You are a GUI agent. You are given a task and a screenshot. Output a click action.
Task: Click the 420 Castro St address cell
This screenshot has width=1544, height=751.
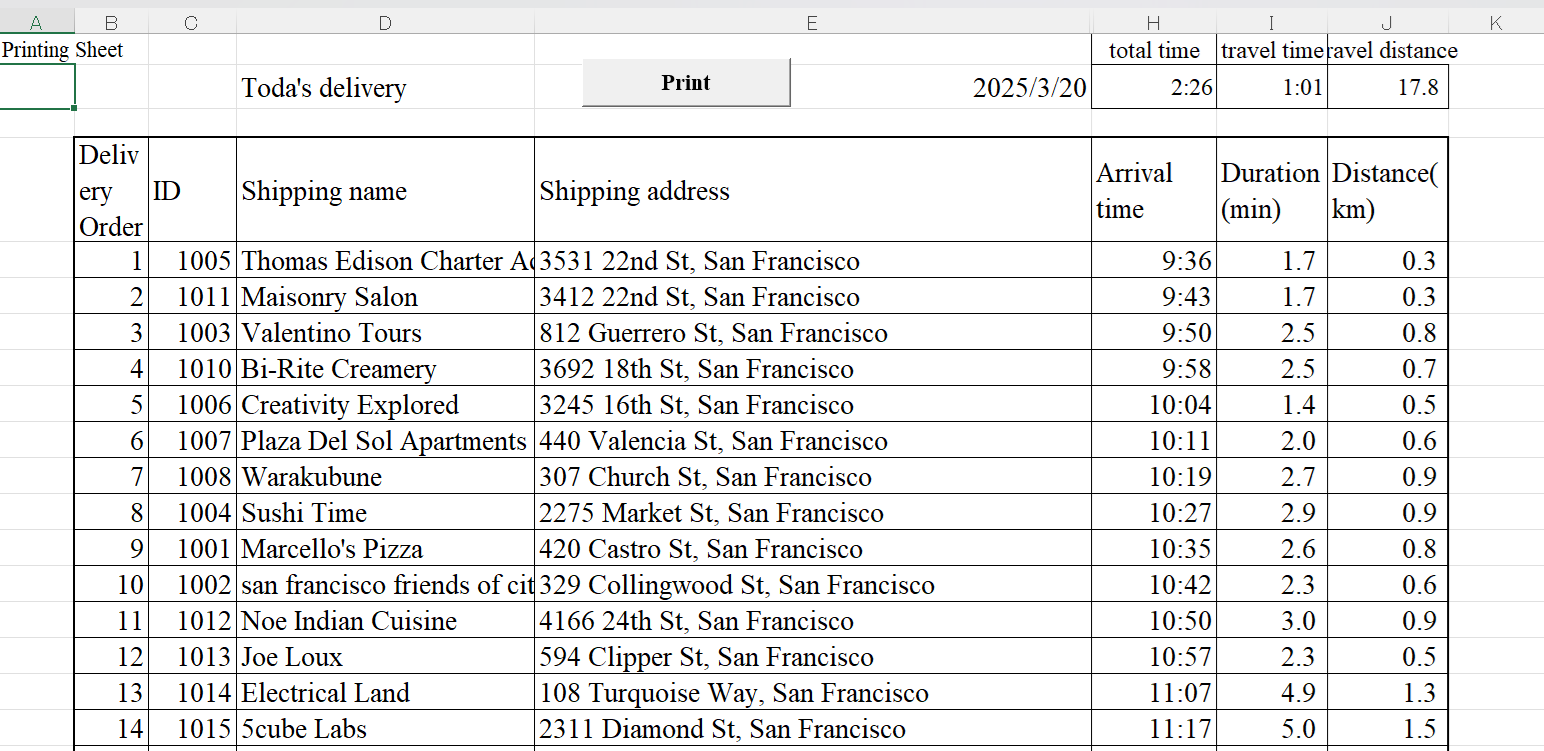[x=812, y=549]
